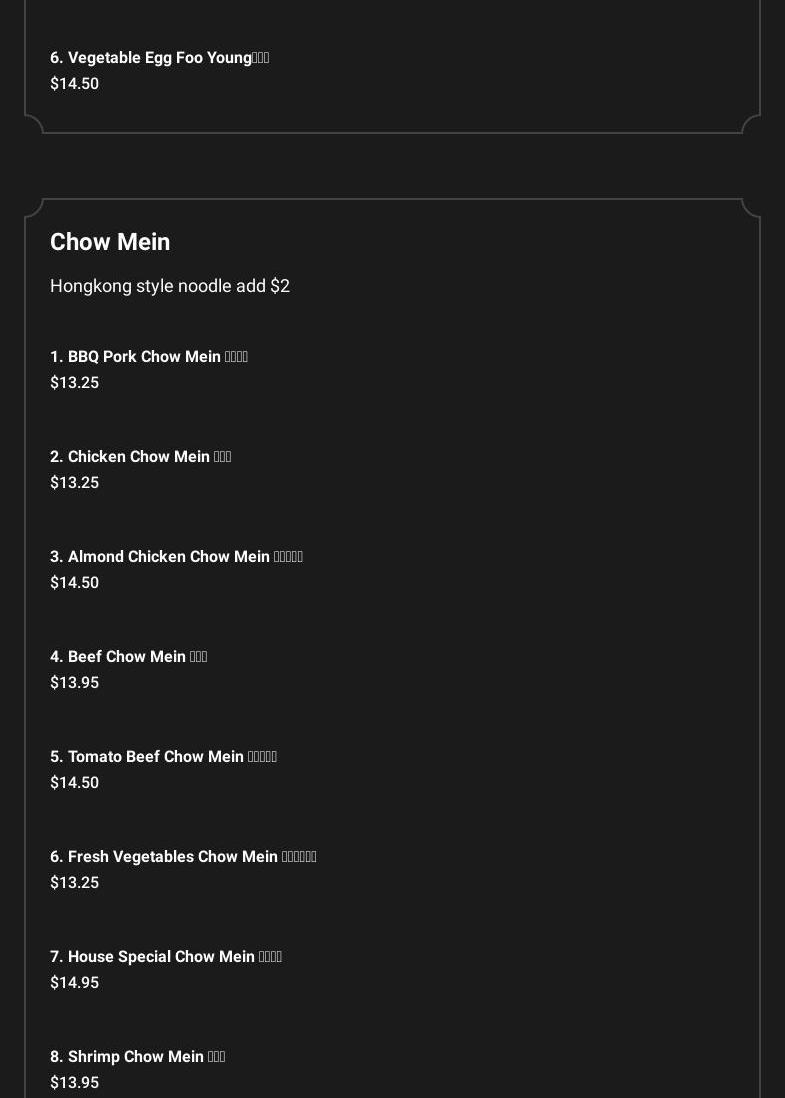This screenshot has width=785, height=1098.
Task: Click the price under Fresh Vegetables Chow Mein
Action: [x=75, y=883]
